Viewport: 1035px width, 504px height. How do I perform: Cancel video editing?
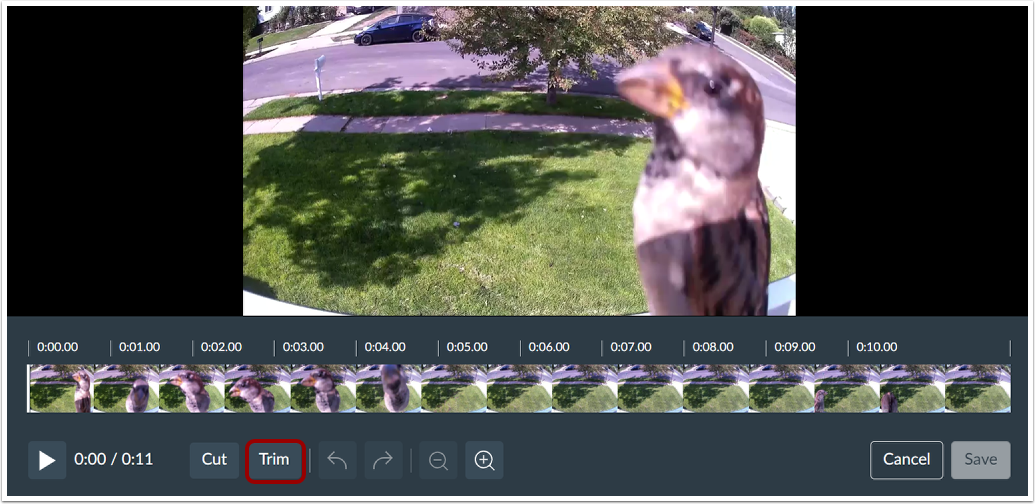[906, 460]
